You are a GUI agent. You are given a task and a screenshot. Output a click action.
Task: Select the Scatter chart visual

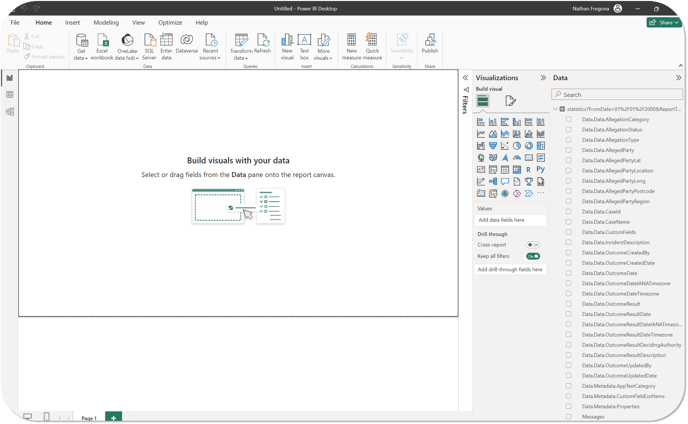click(x=505, y=146)
